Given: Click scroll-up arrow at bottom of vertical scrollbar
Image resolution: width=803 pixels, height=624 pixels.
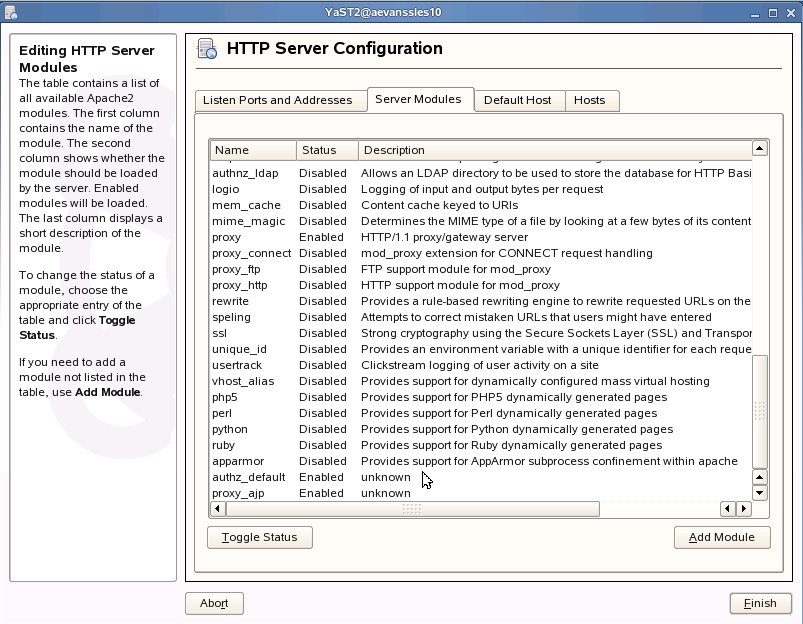Looking at the screenshot, I should tap(759, 477).
